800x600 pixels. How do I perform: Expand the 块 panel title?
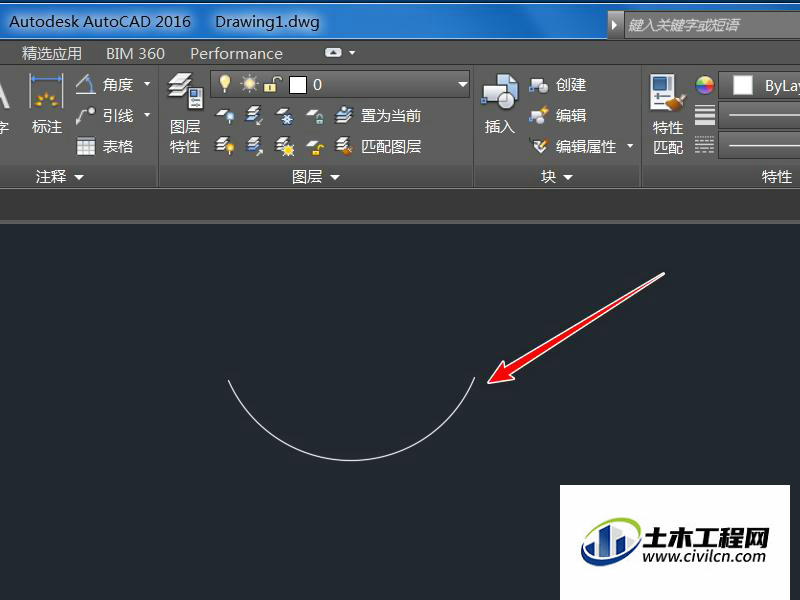[x=556, y=177]
